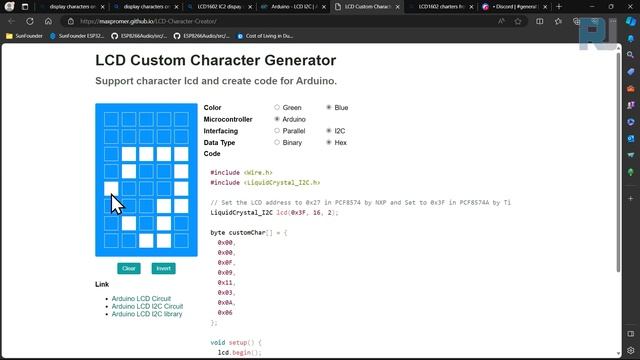
Task: Set data type to Hex
Action: coord(329,142)
